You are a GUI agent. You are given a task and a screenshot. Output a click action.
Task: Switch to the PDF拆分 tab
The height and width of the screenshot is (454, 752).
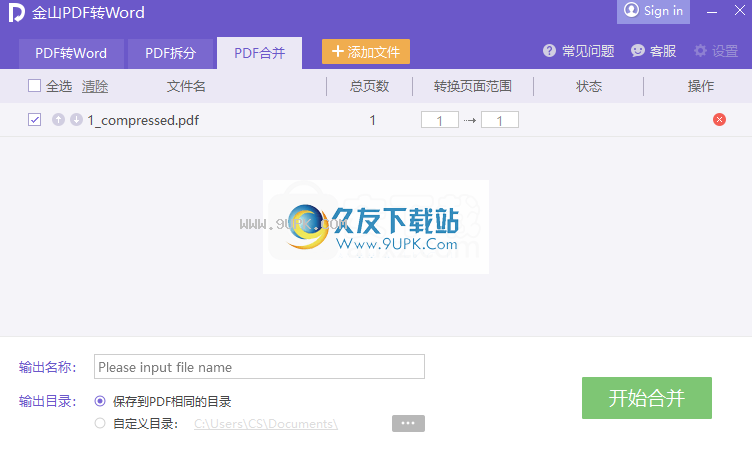coord(170,53)
